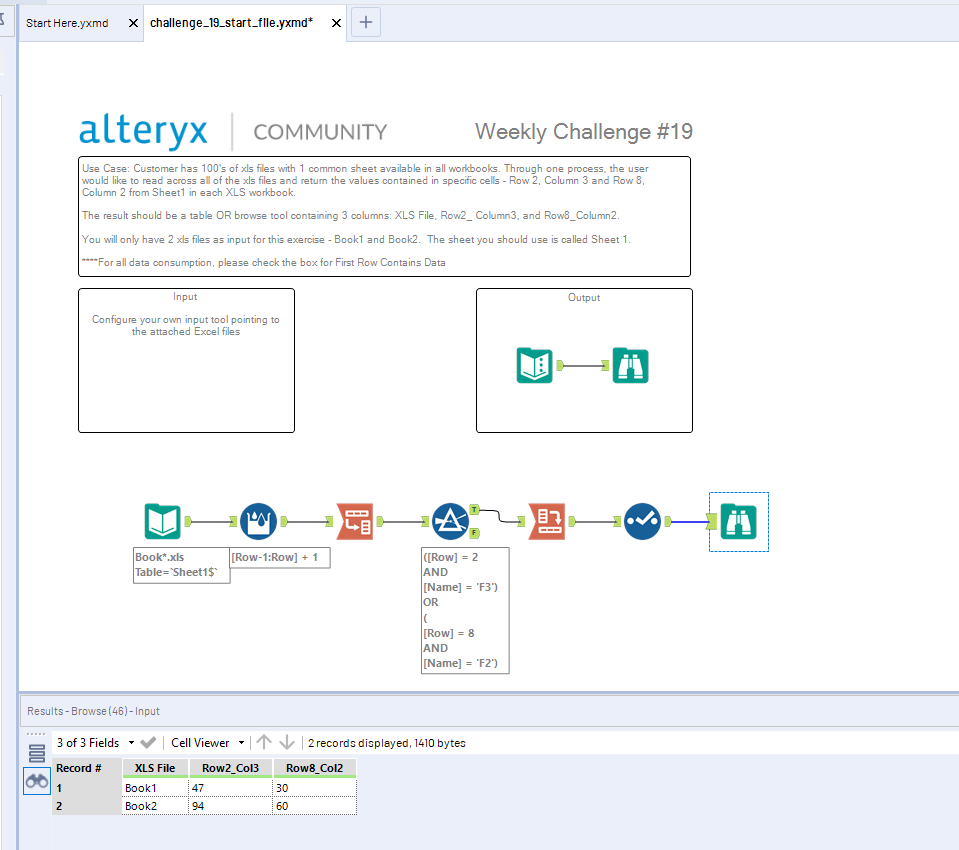Screen dimensions: 959x850
Task: Select the Book2 cell in results
Action: point(155,806)
